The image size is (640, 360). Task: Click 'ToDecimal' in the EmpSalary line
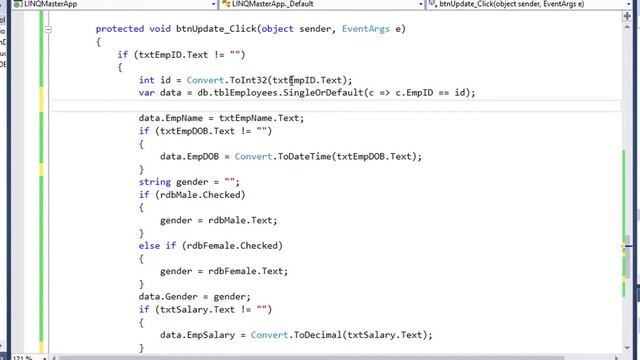pyautogui.click(x=318, y=335)
